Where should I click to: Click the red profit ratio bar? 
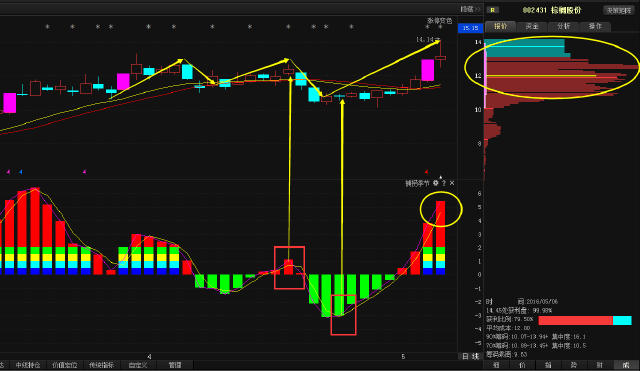pyautogui.click(x=576, y=320)
